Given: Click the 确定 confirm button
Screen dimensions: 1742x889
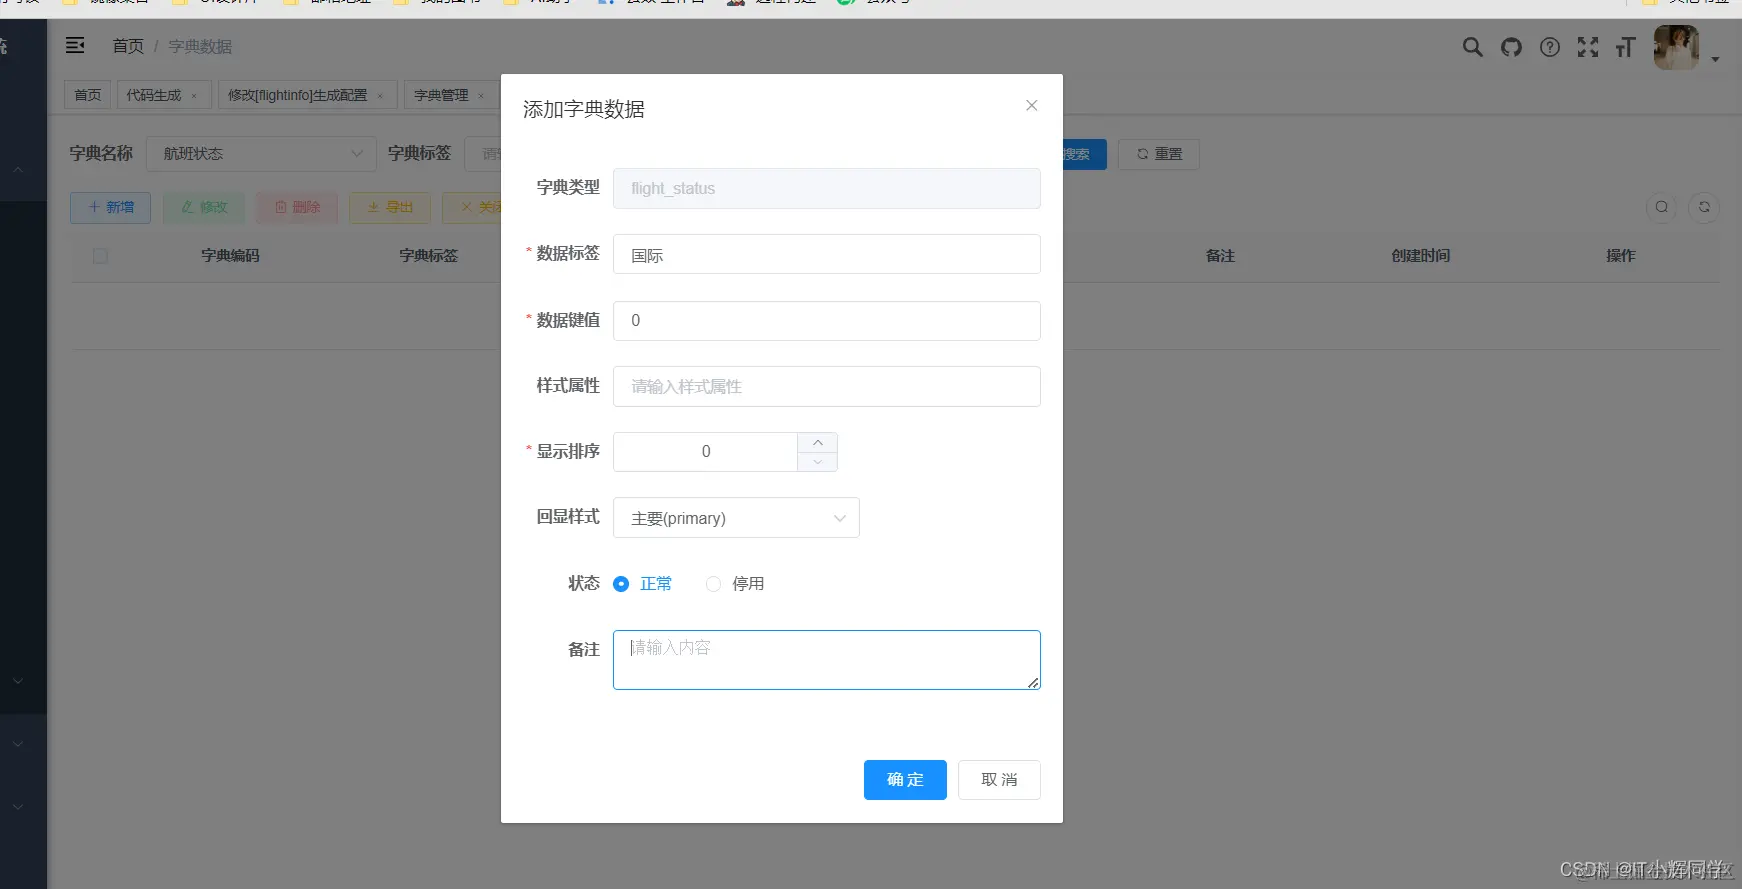Looking at the screenshot, I should click(x=905, y=780).
